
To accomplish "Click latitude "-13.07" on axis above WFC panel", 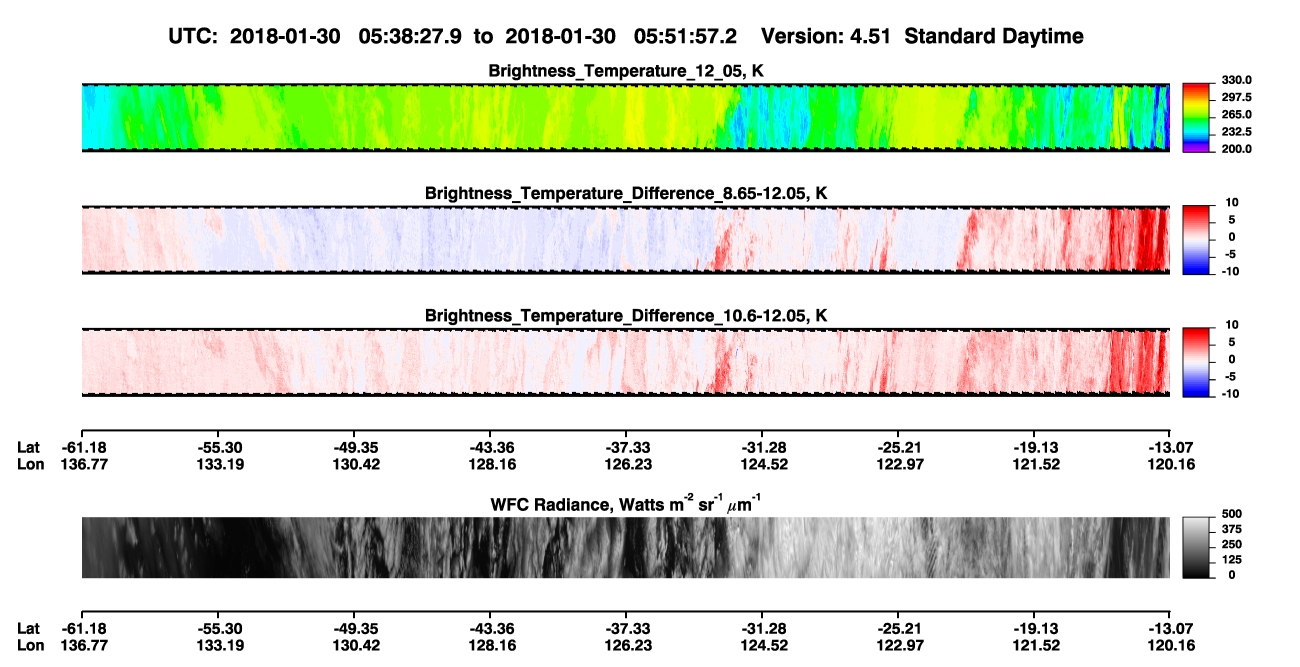I will [x=1169, y=448].
